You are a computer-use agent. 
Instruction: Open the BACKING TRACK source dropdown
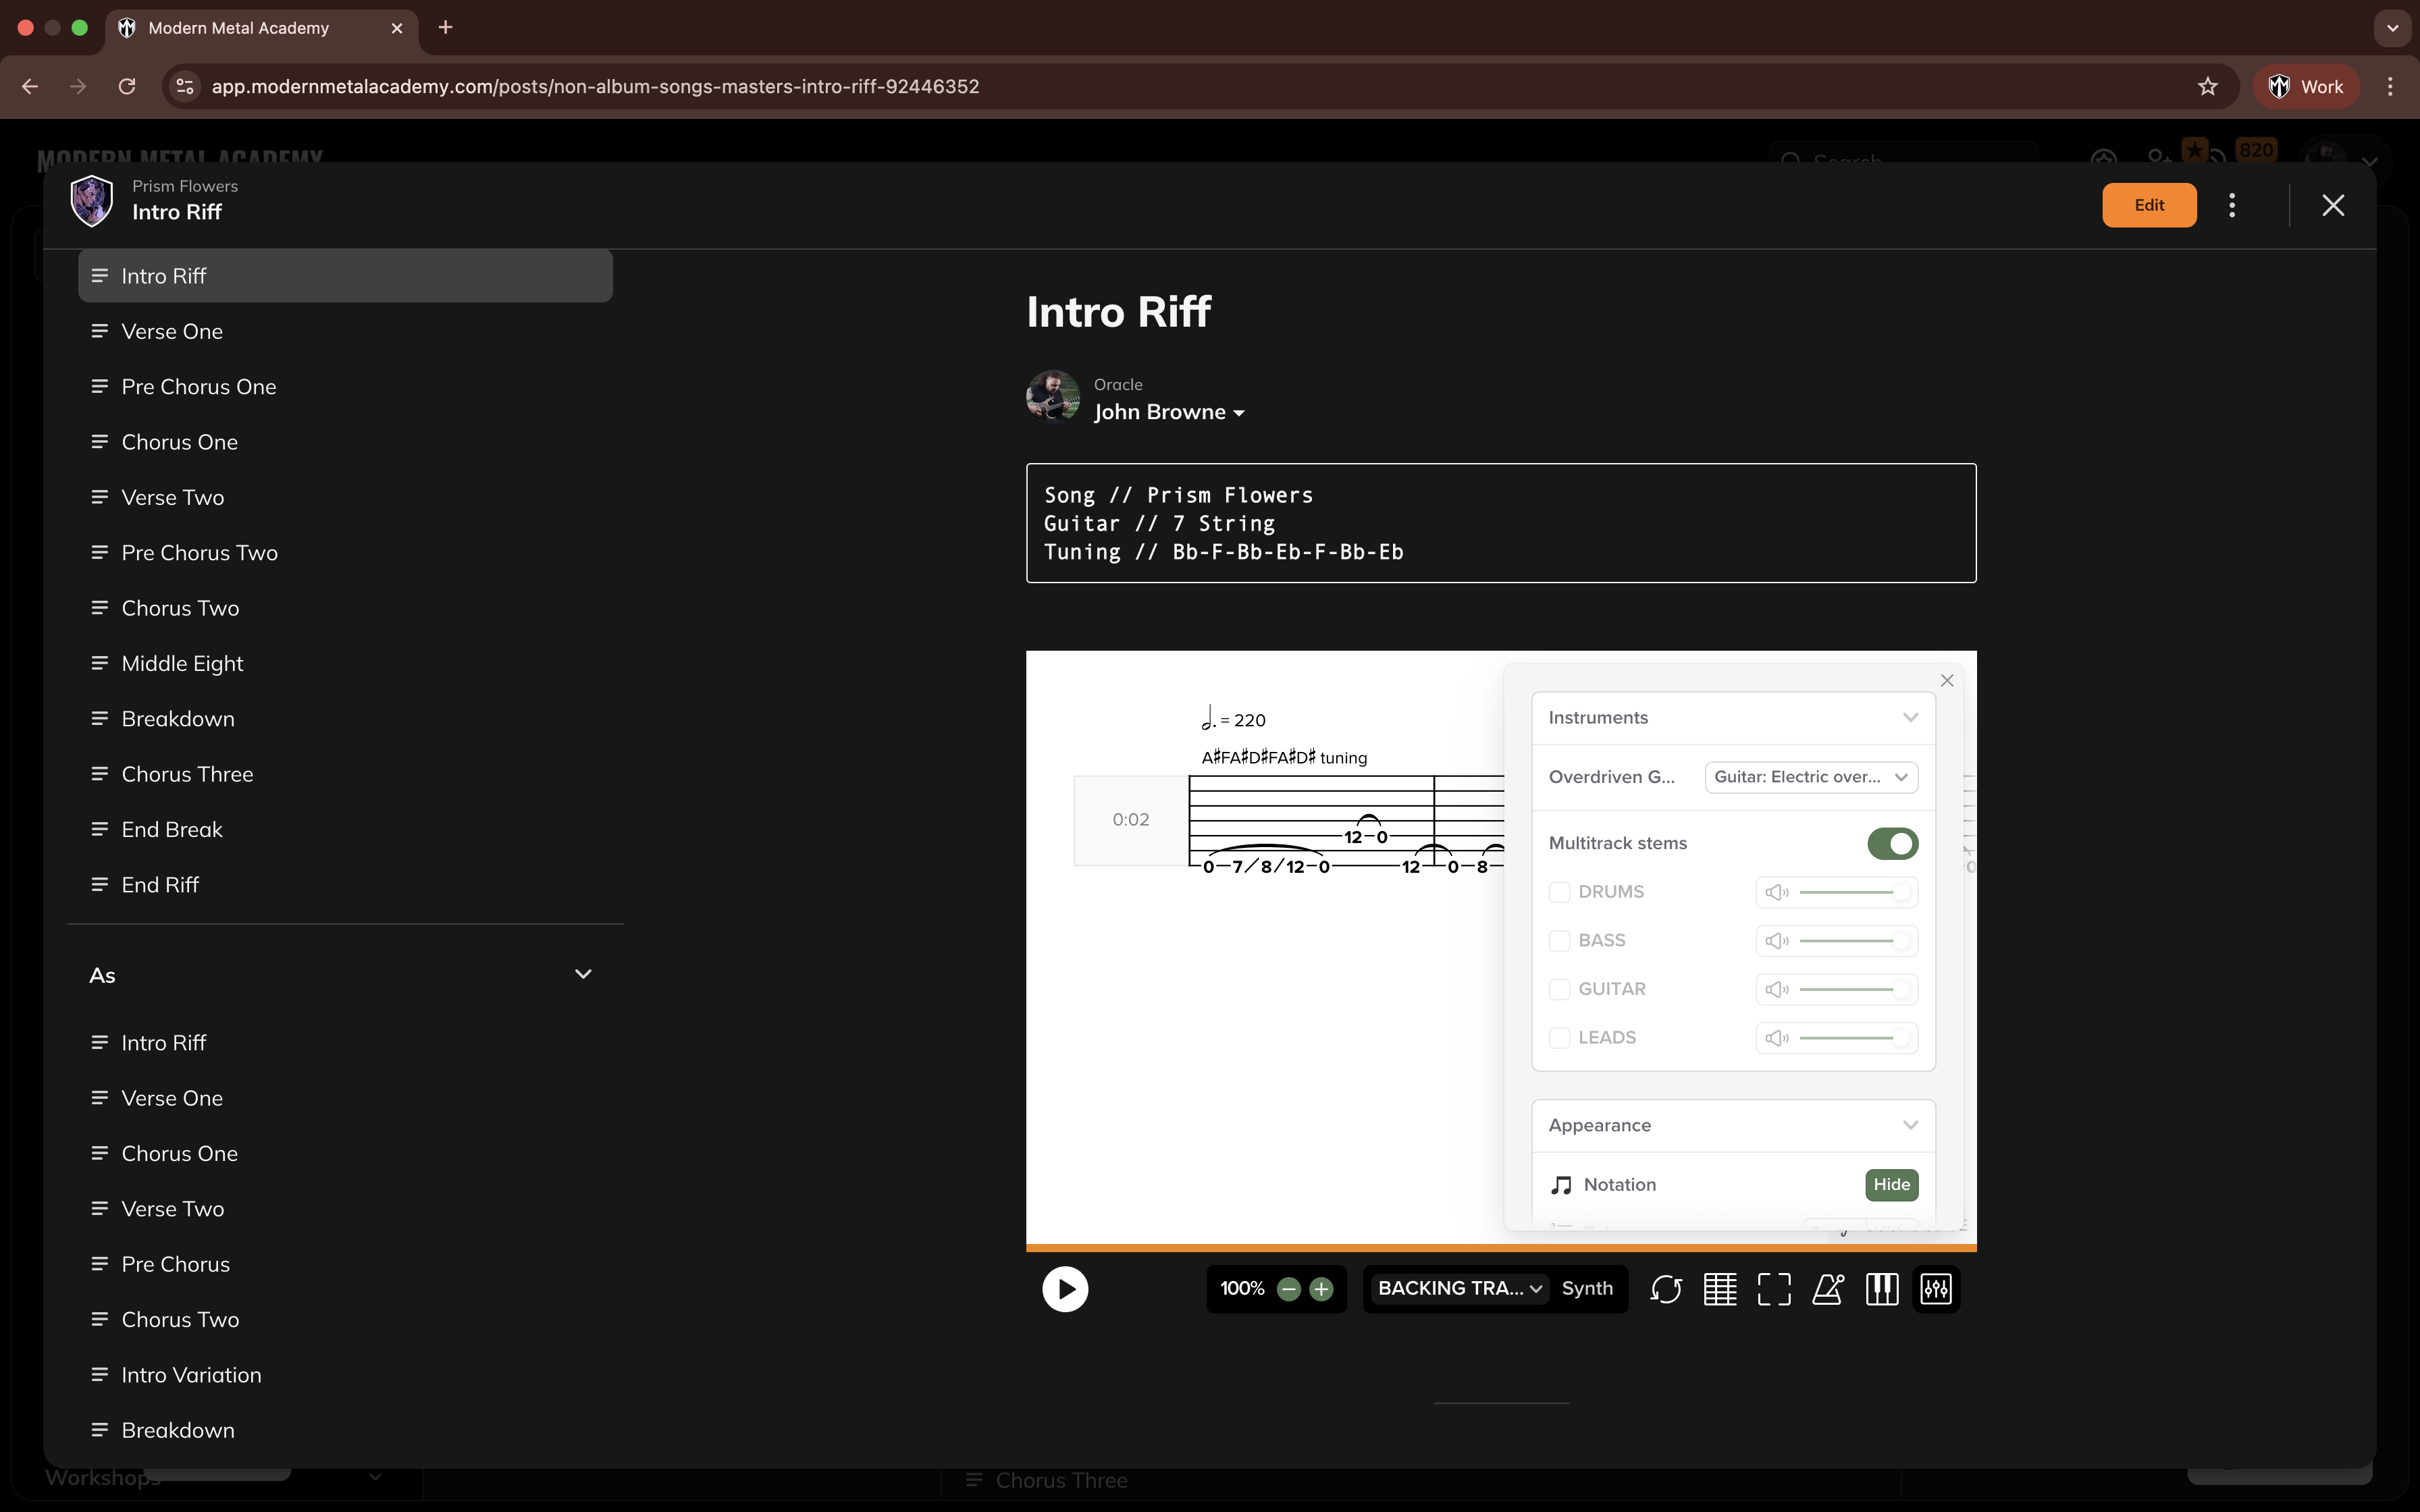click(1459, 1288)
